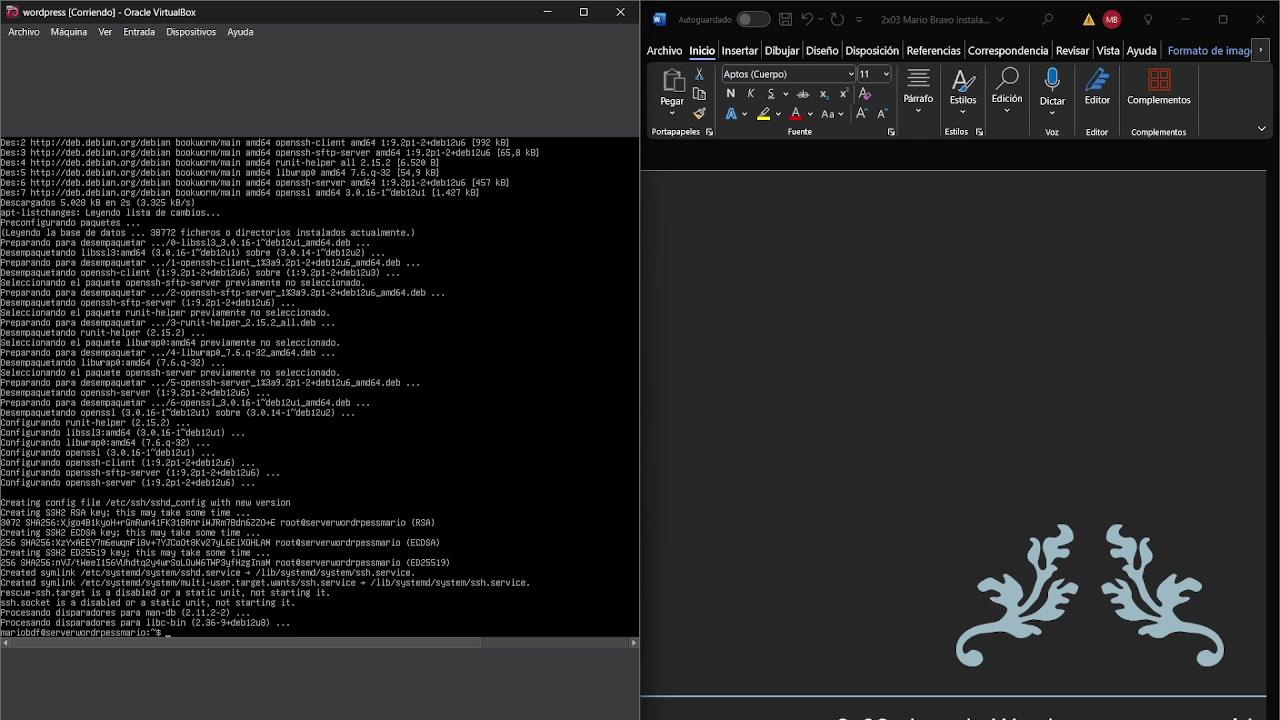Screen dimensions: 1280x720
Task: Click the Dictar microphone icon
Action: pyautogui.click(x=1052, y=80)
